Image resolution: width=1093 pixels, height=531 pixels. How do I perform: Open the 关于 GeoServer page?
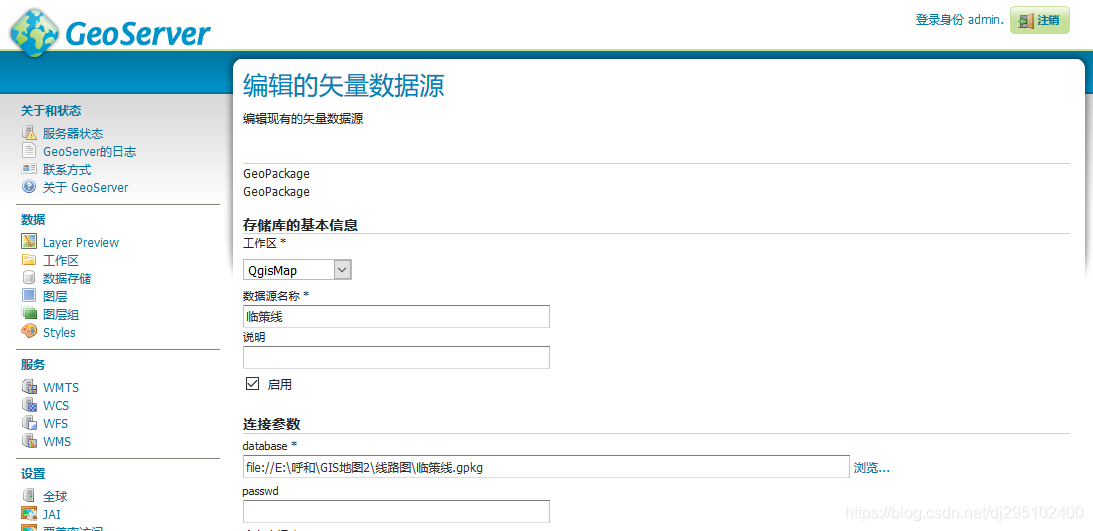tap(86, 187)
